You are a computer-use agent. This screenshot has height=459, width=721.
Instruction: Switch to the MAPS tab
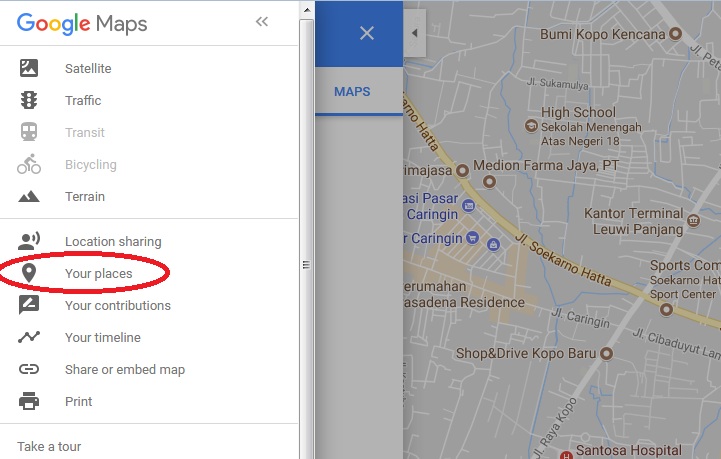tap(352, 92)
